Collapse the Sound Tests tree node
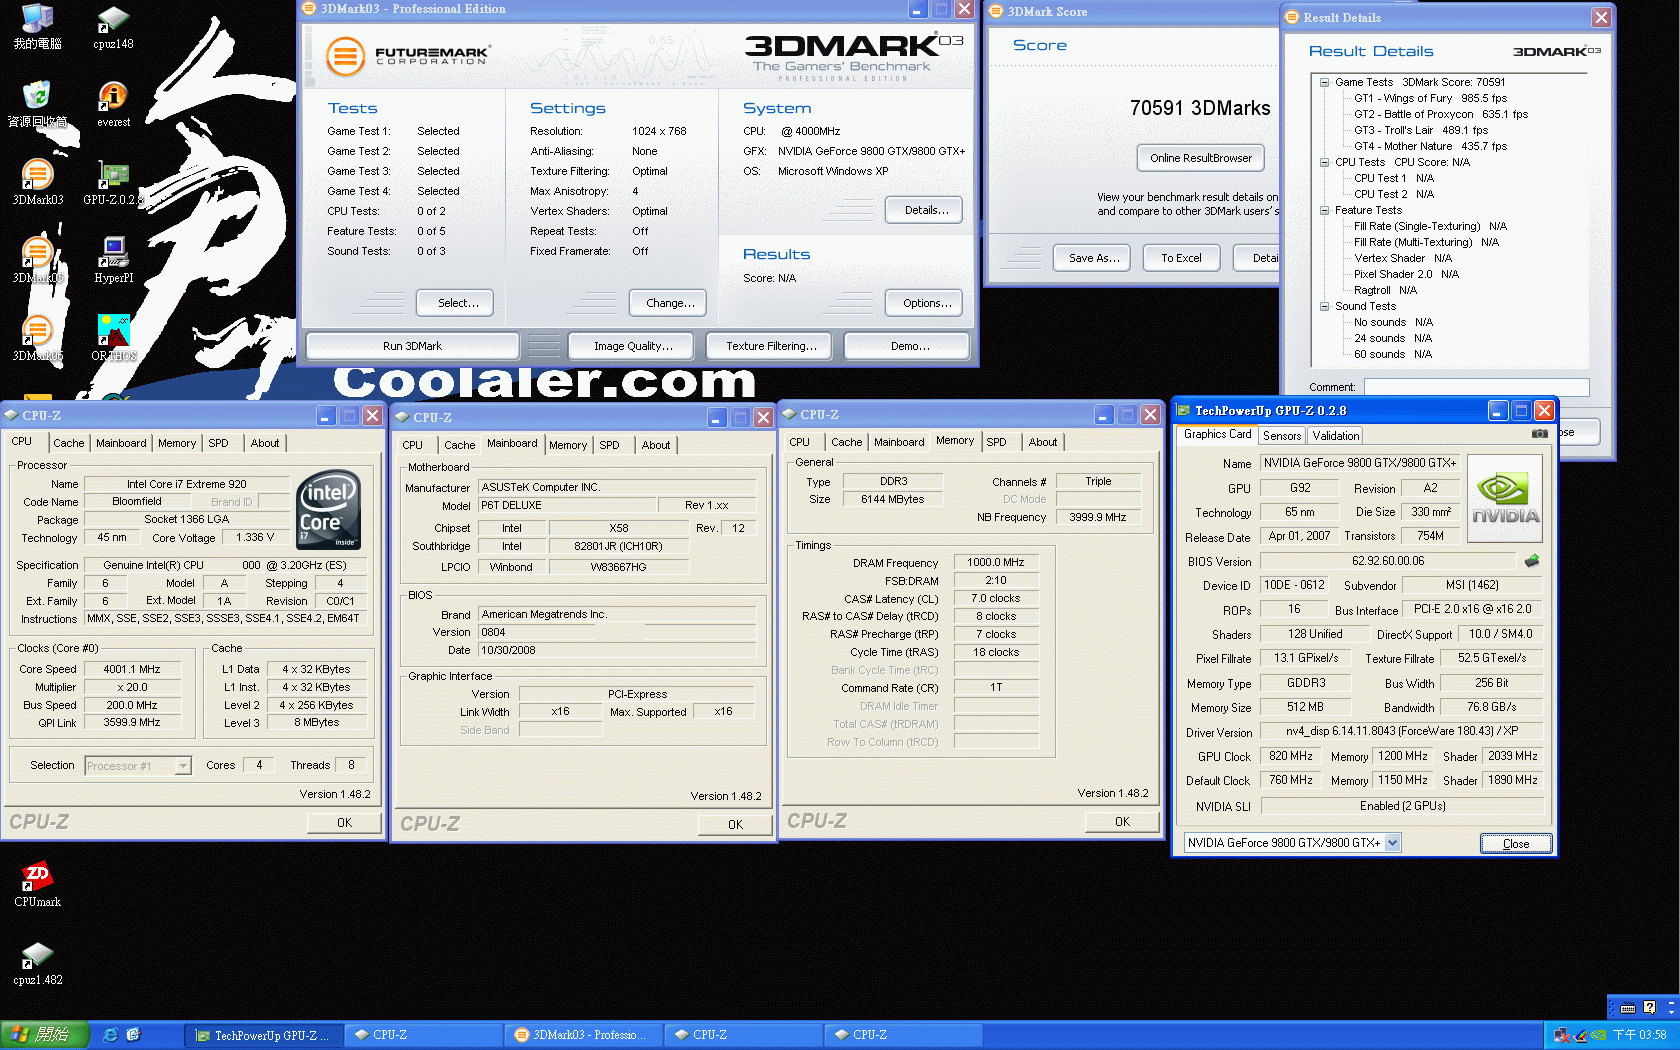This screenshot has width=1680, height=1050. [x=1324, y=306]
